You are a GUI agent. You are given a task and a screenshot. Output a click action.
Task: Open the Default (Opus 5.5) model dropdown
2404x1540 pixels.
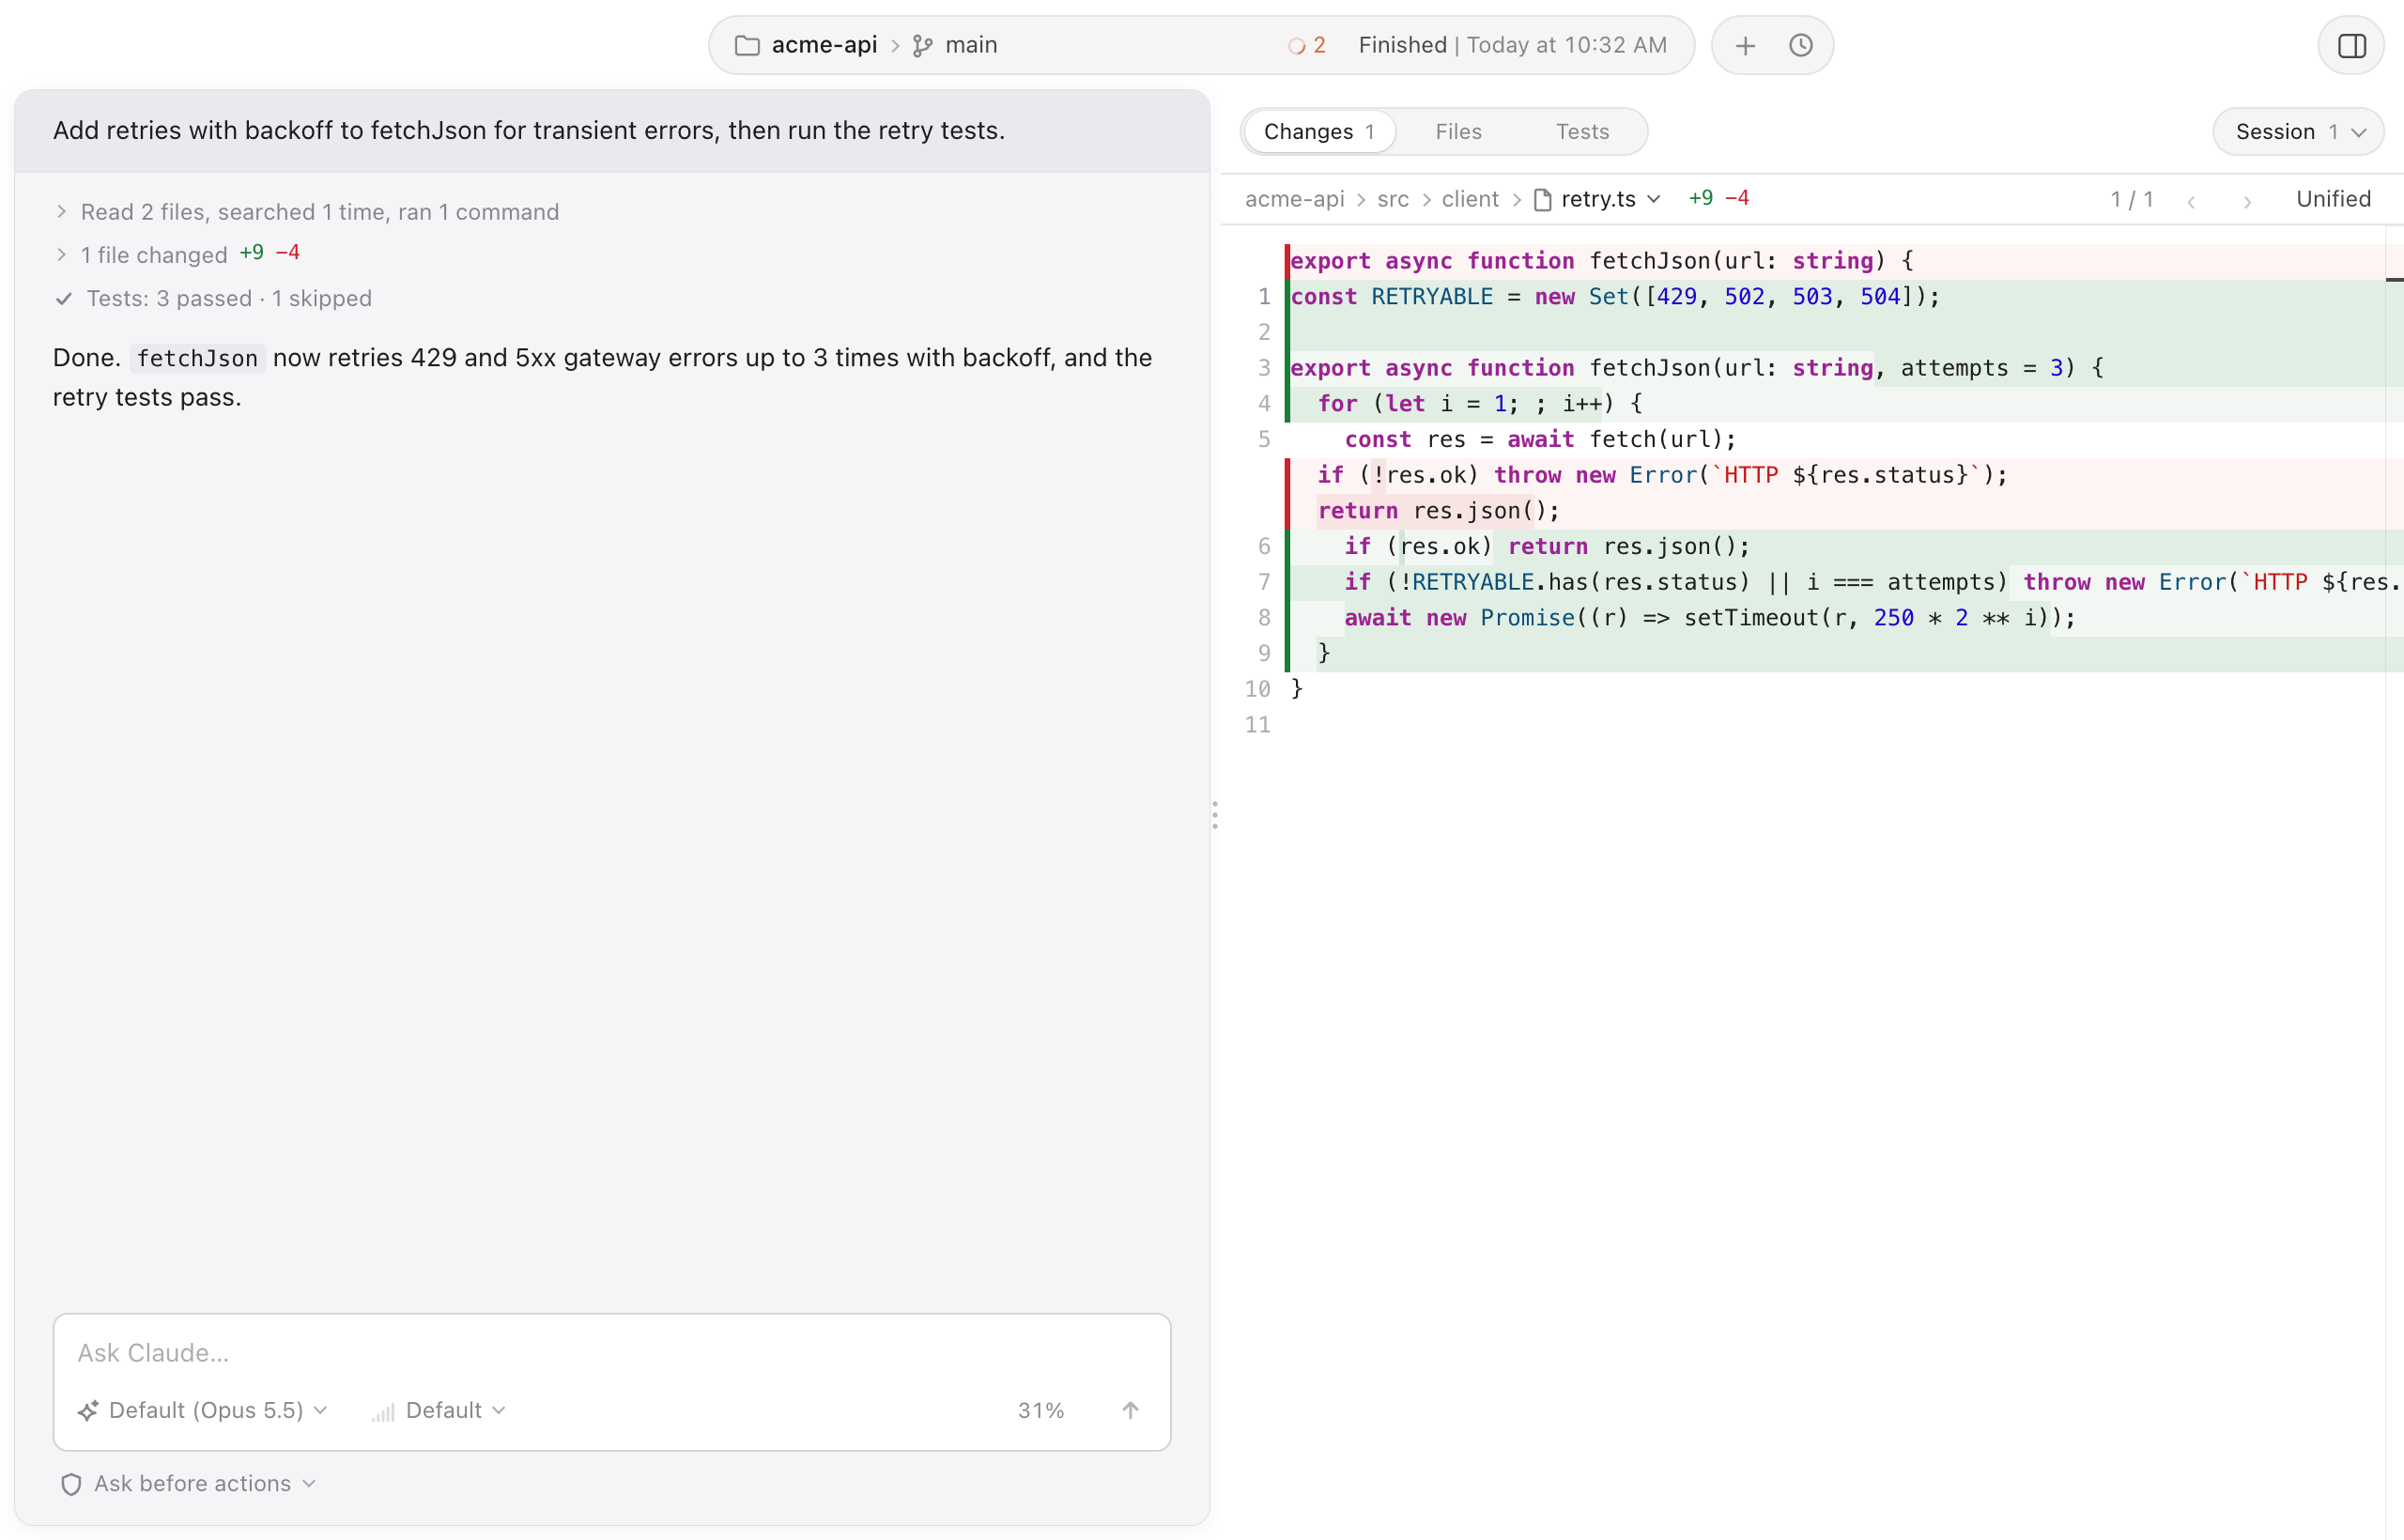[203, 1410]
